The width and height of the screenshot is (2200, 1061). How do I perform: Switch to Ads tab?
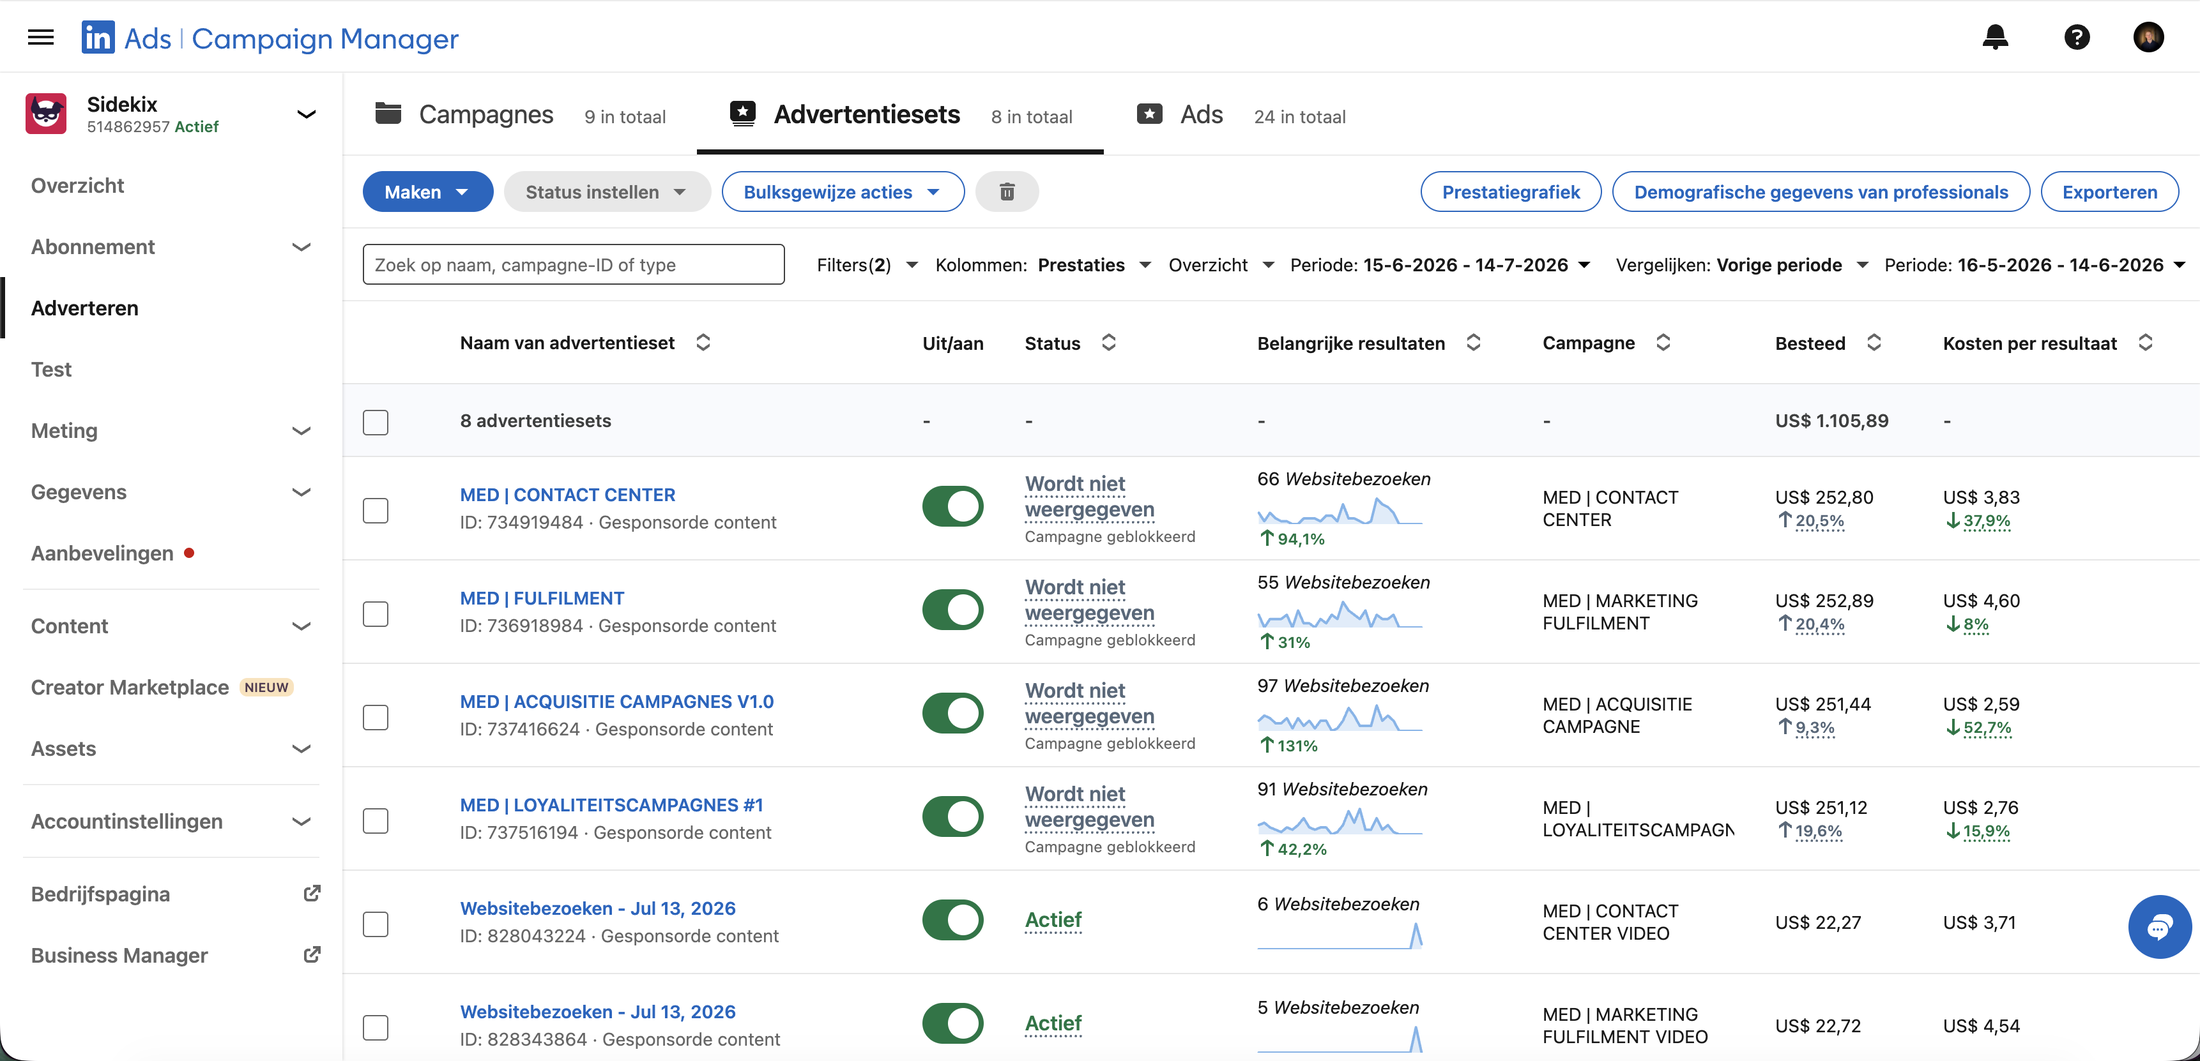[1241, 115]
